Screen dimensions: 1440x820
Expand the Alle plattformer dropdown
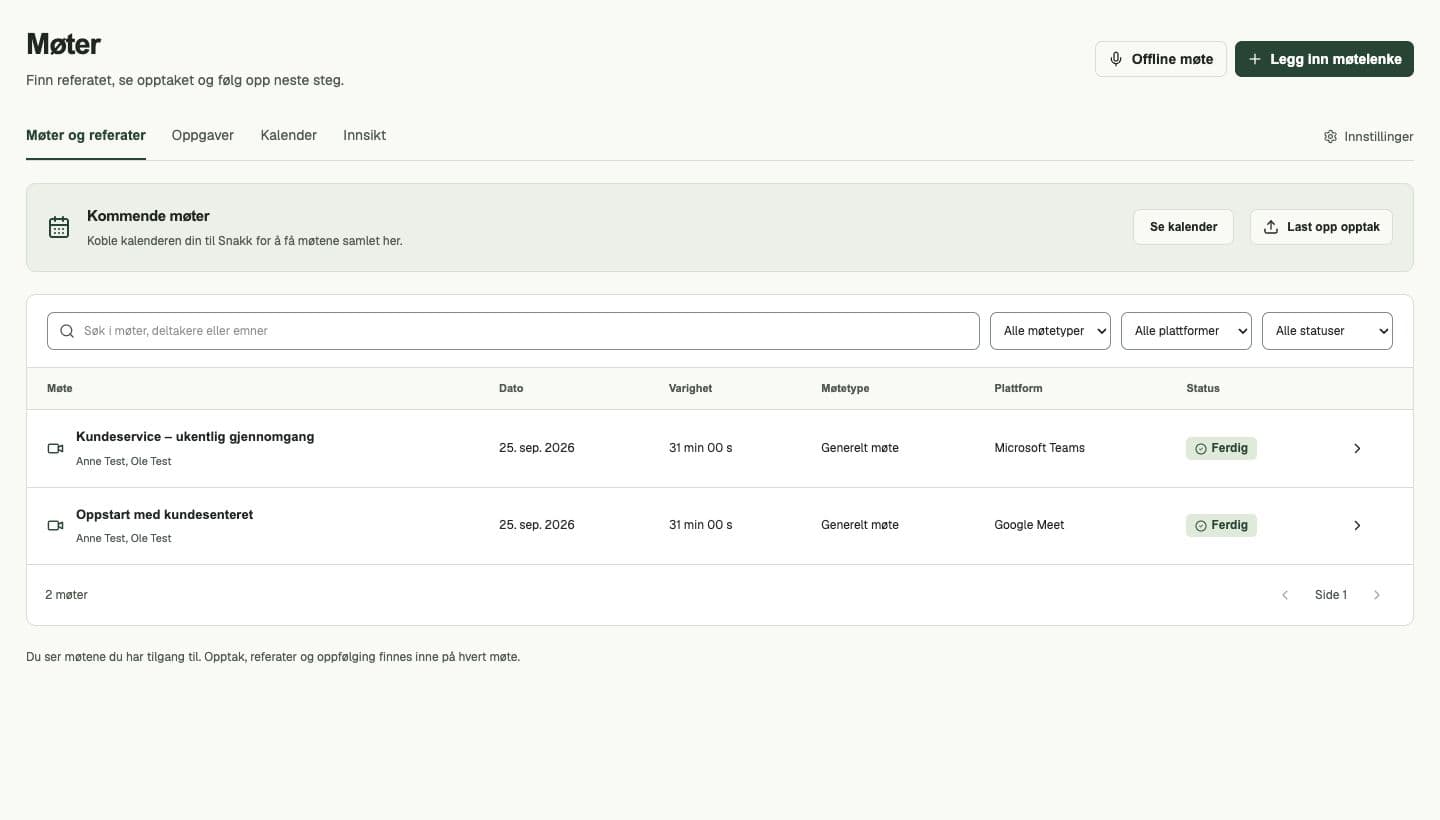coord(1186,331)
